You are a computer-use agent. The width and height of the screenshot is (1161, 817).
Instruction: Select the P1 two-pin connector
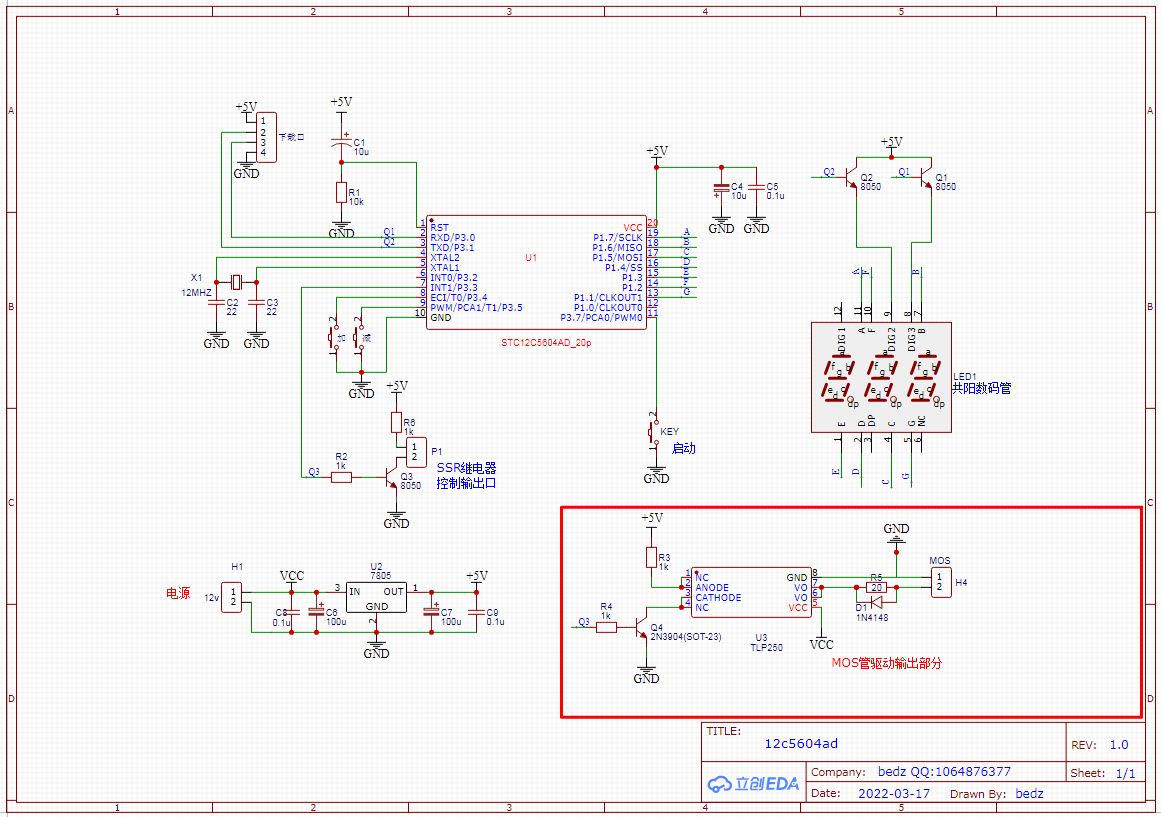(x=416, y=453)
